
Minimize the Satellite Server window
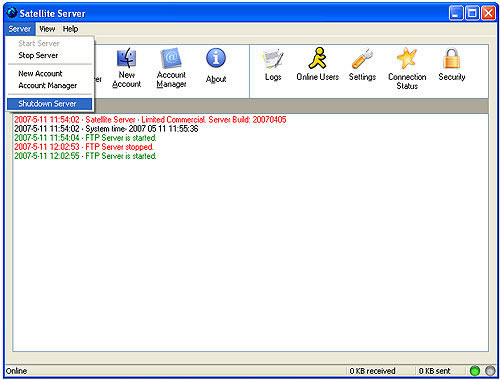pyautogui.click(x=456, y=13)
